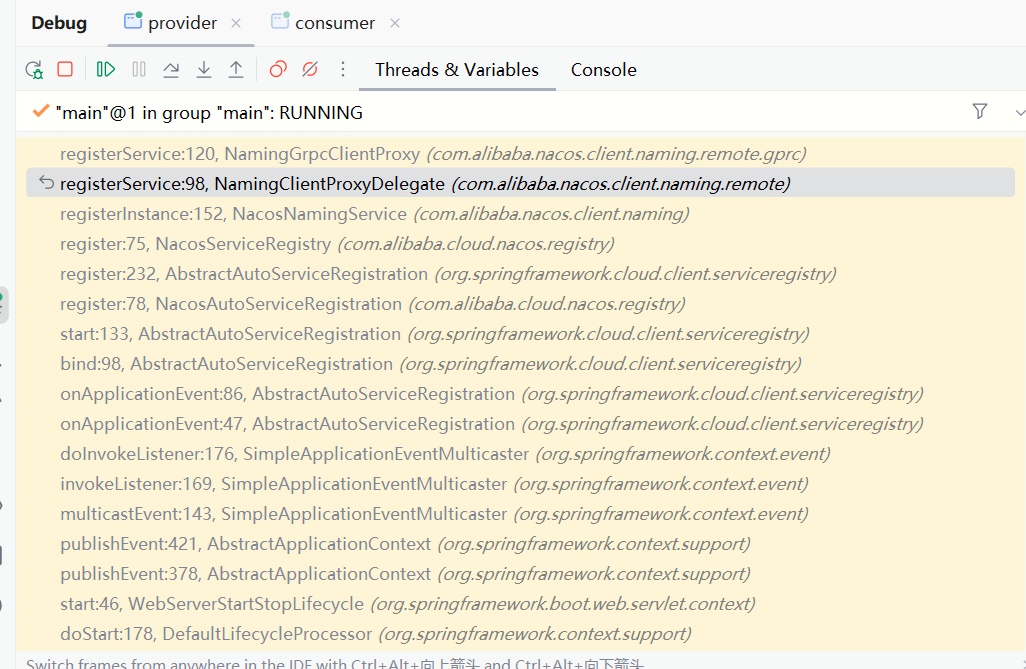Open the More debugger actions menu
Screen dimensions: 1026x669
pos(343,69)
